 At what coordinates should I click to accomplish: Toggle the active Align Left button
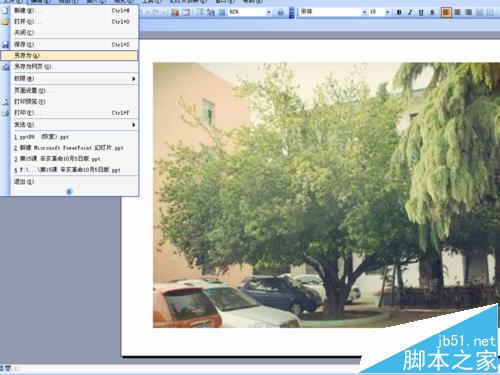point(446,12)
